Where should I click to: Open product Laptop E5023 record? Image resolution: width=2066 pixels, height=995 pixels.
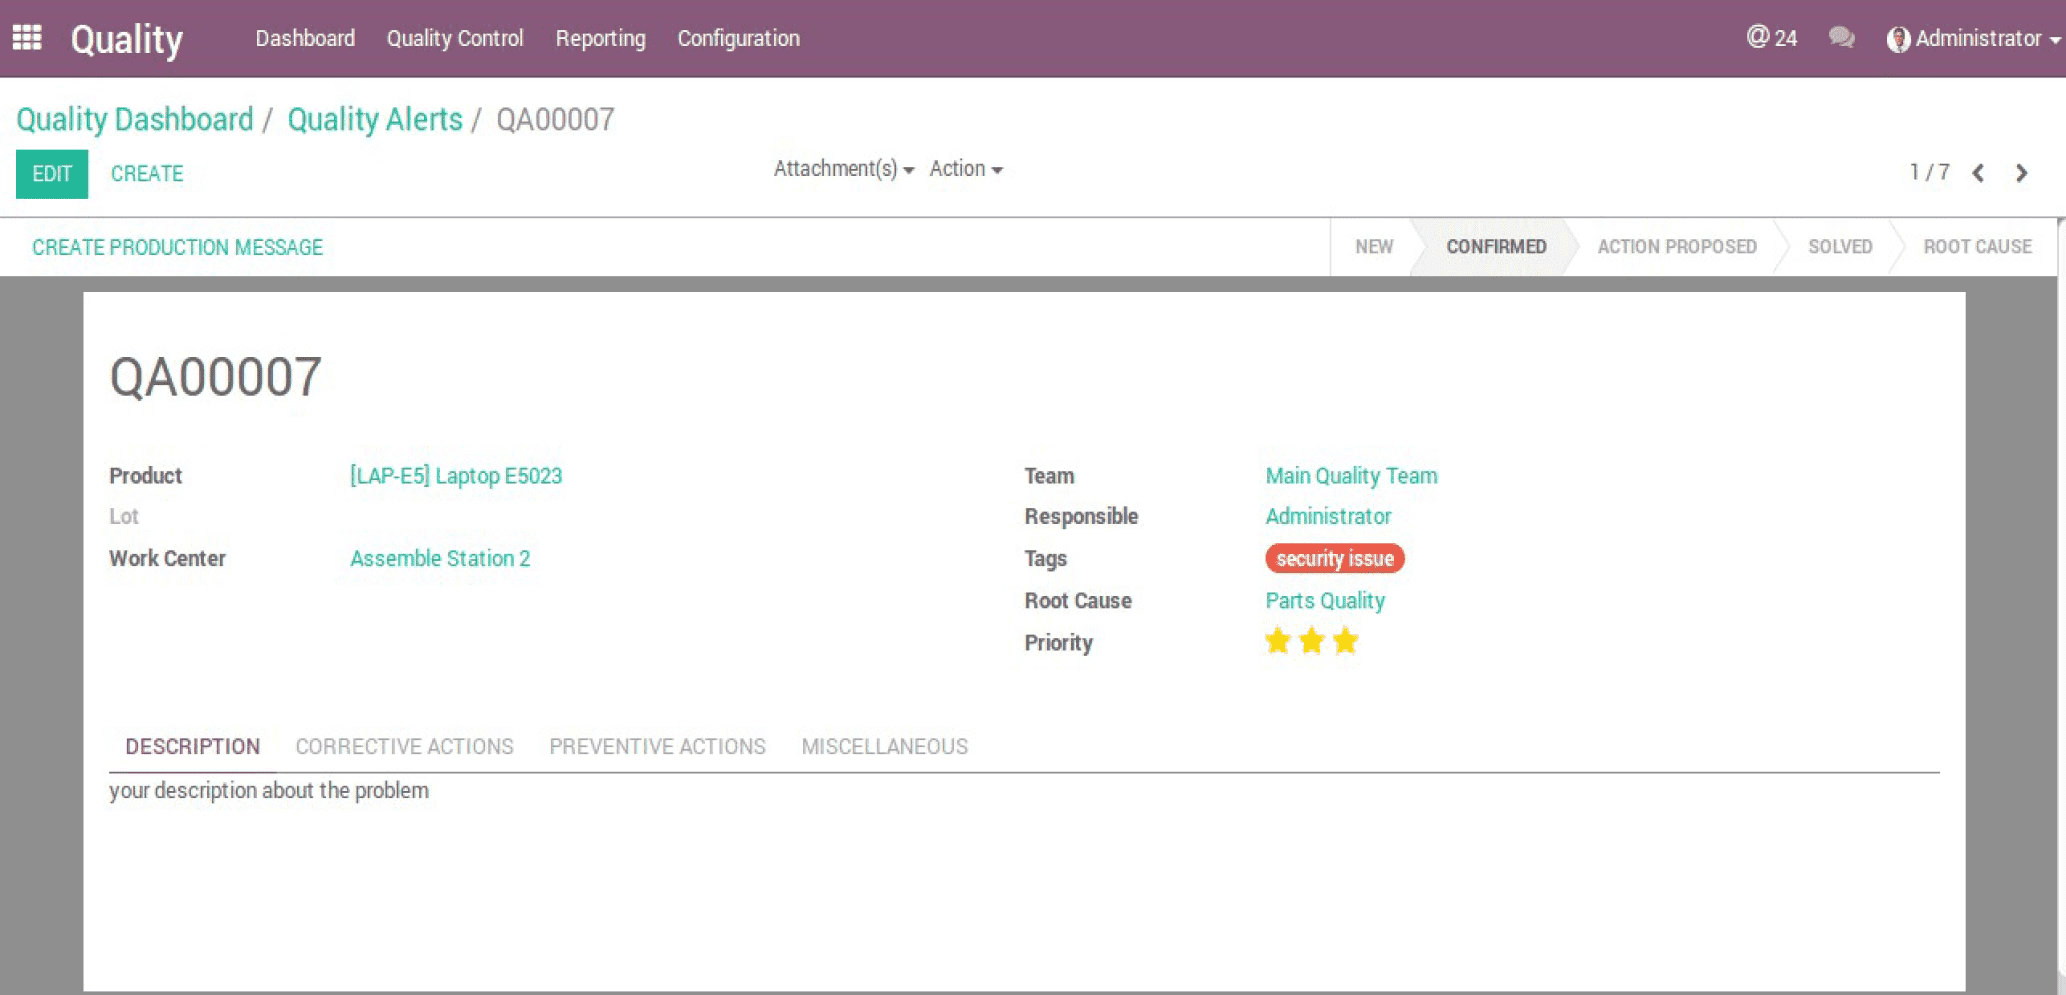455,476
